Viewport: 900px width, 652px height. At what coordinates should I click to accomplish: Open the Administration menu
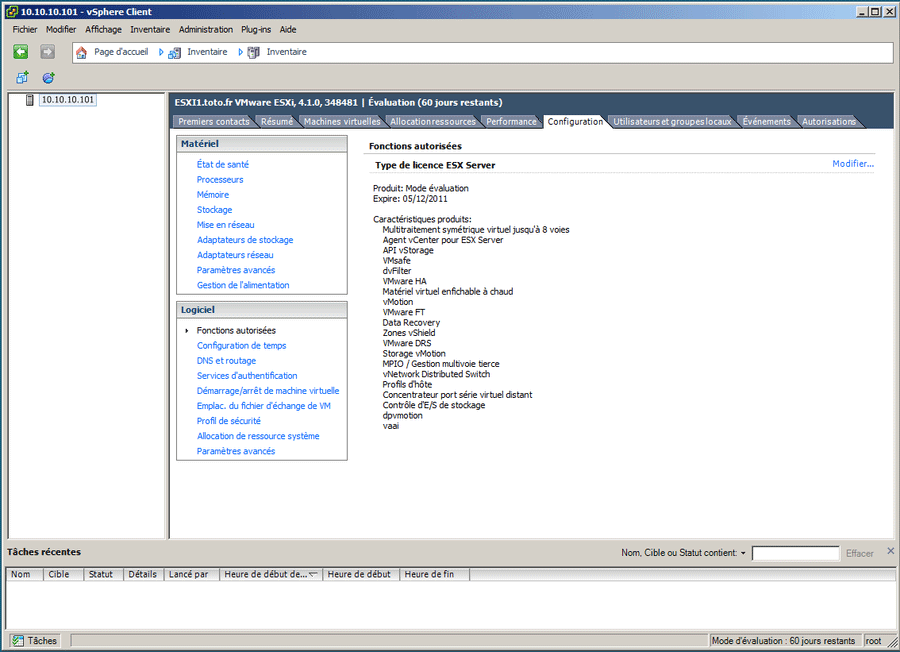[205, 29]
